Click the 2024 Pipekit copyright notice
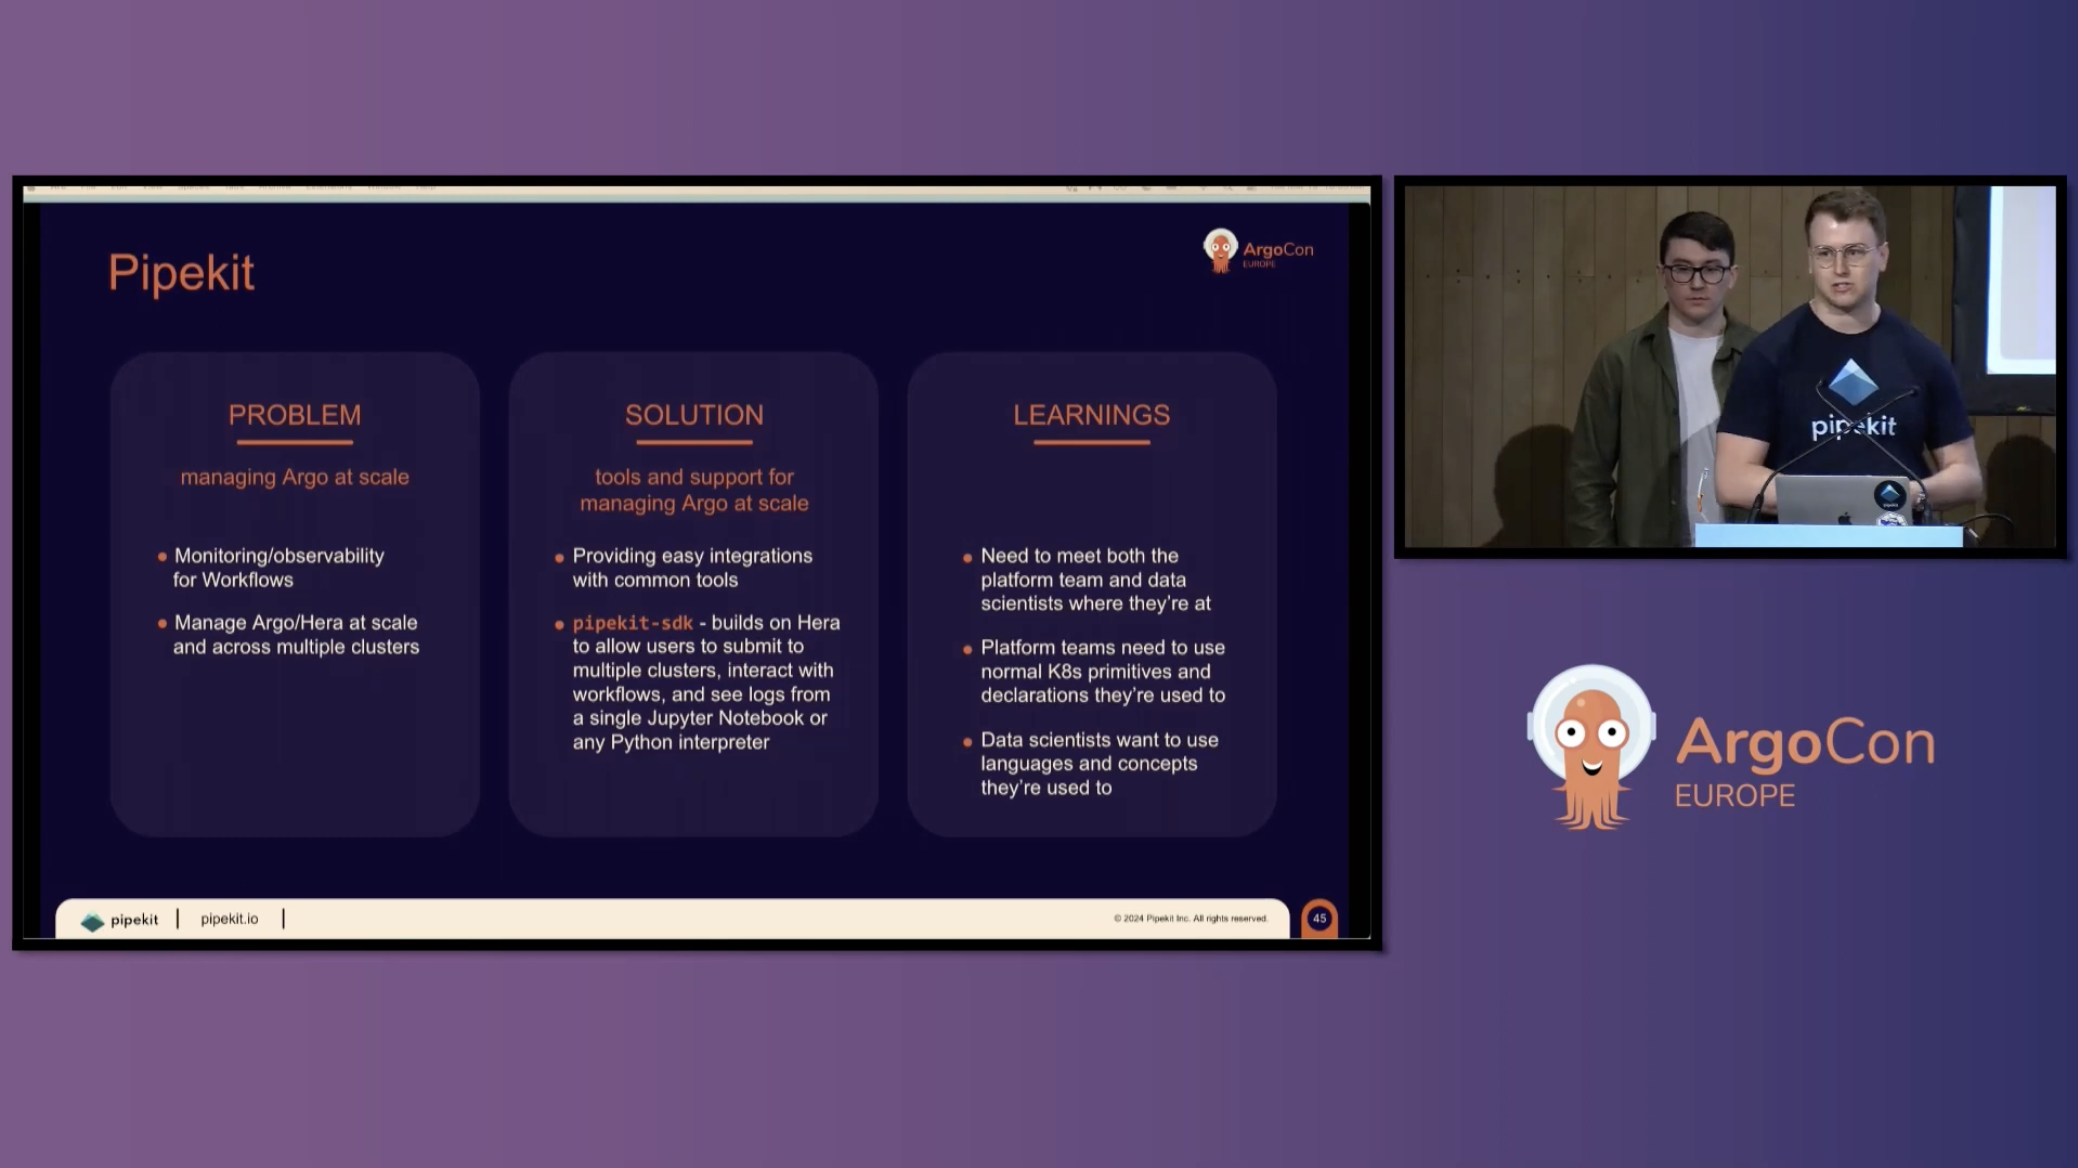This screenshot has height=1168, width=2078. point(1190,917)
